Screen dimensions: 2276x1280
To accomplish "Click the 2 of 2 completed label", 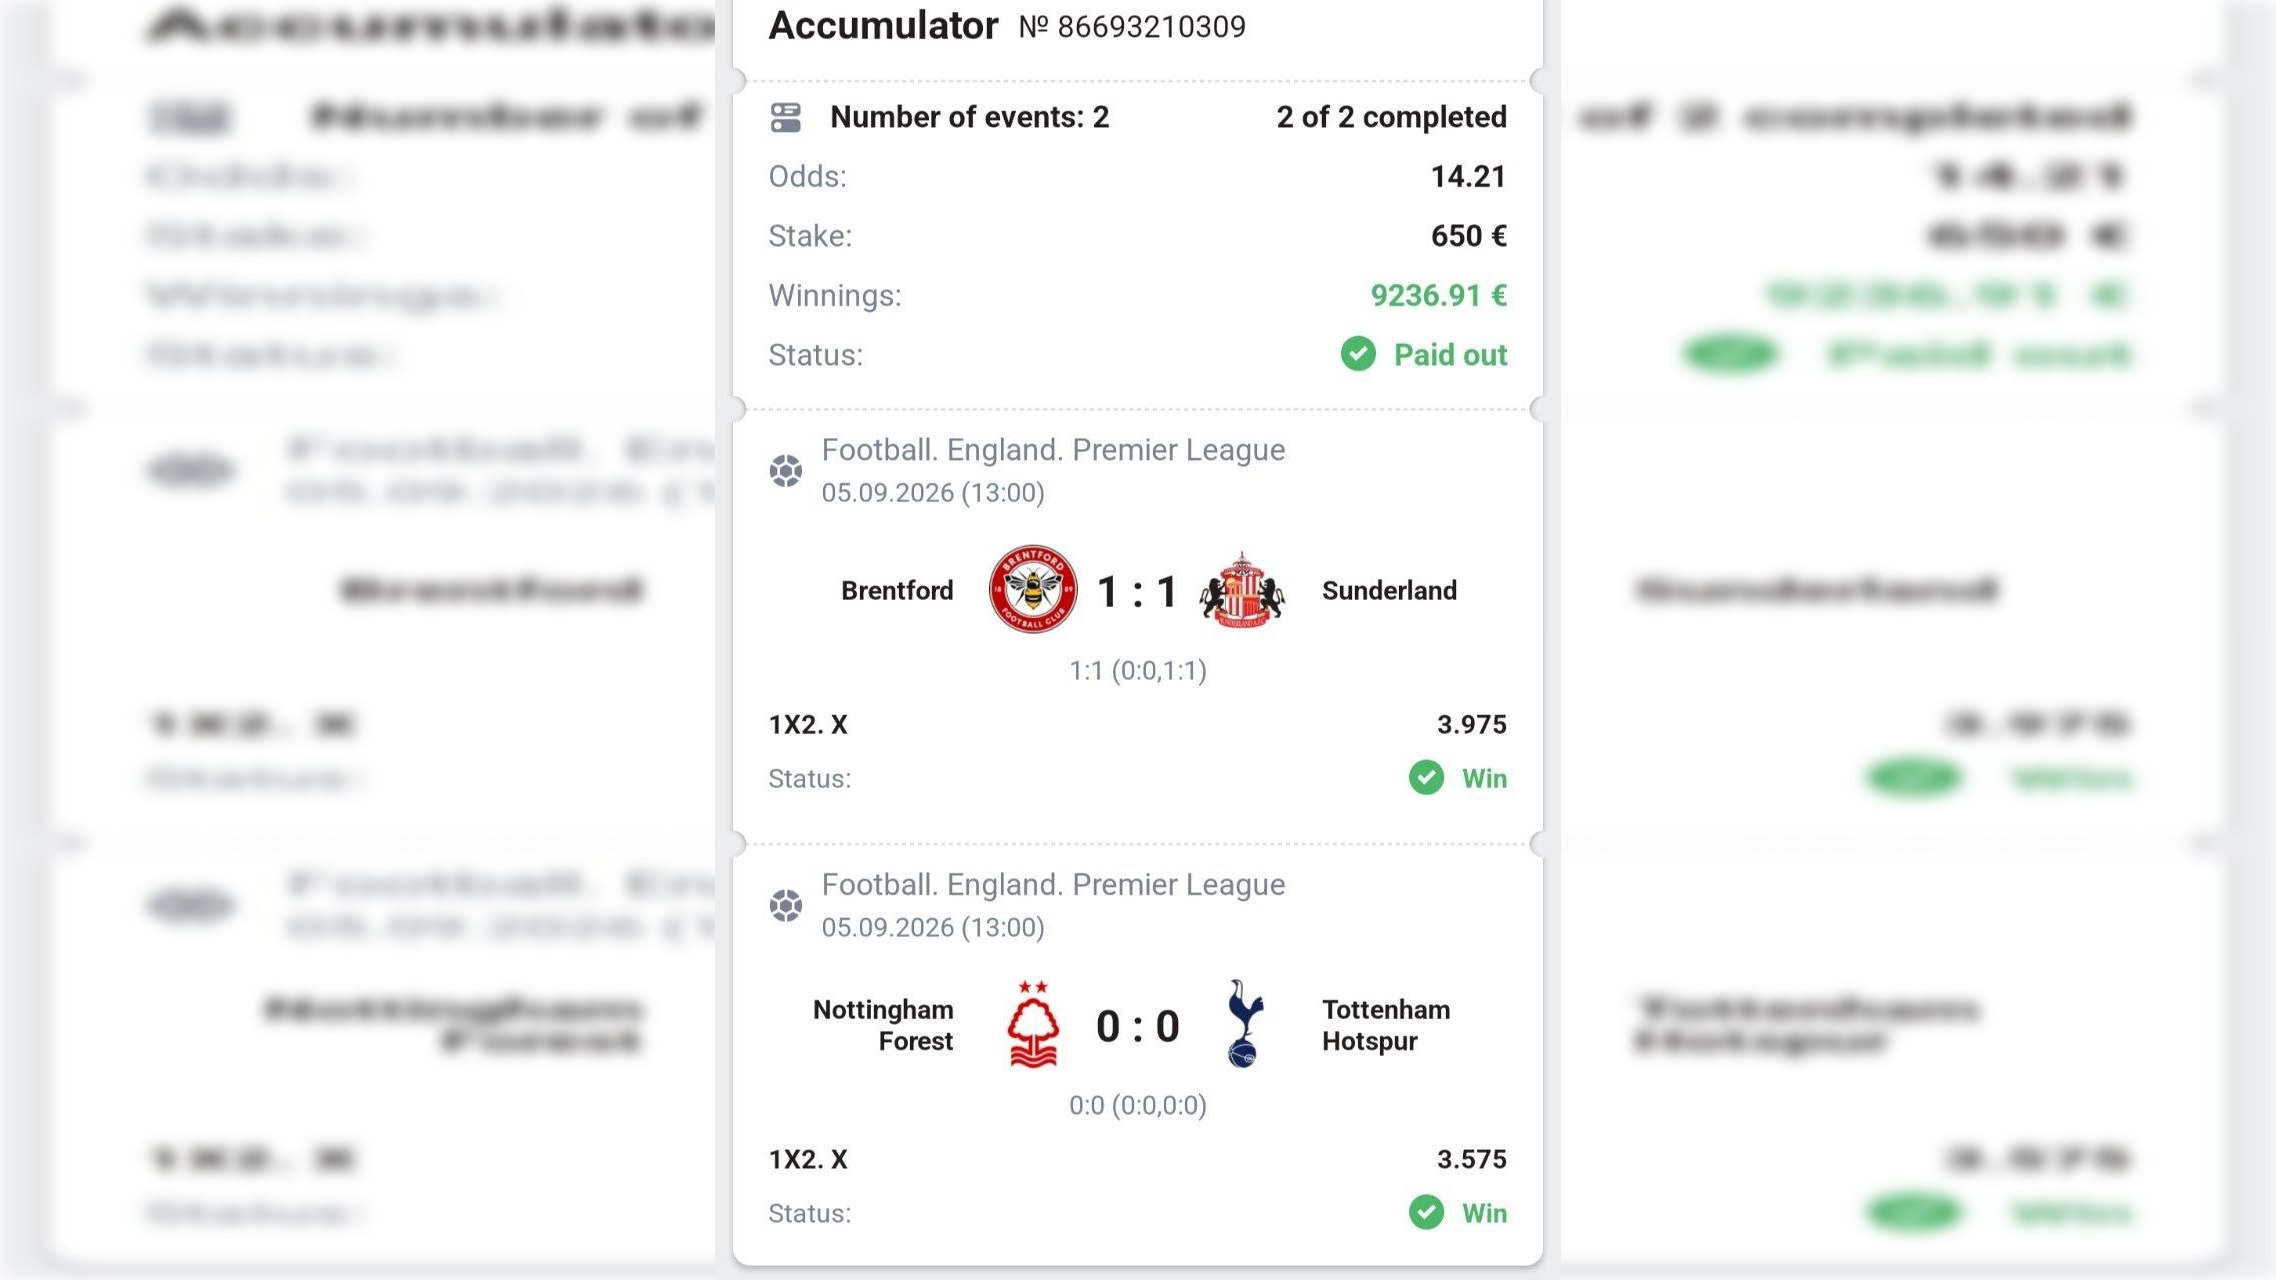I will [x=1392, y=117].
